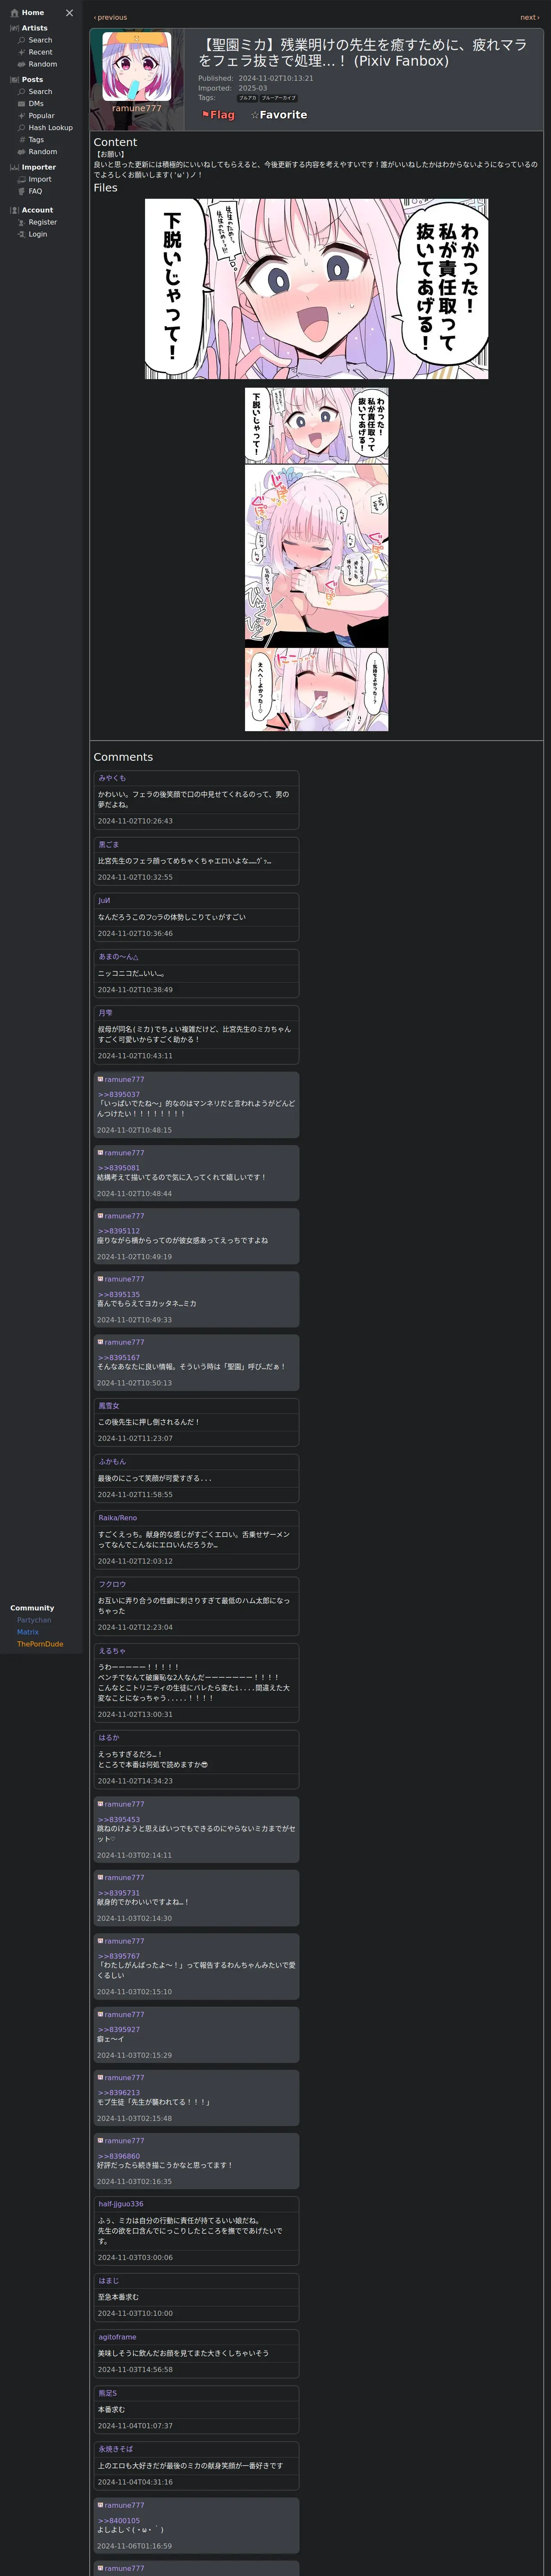Follow reply reference >>8396213

(x=119, y=2092)
